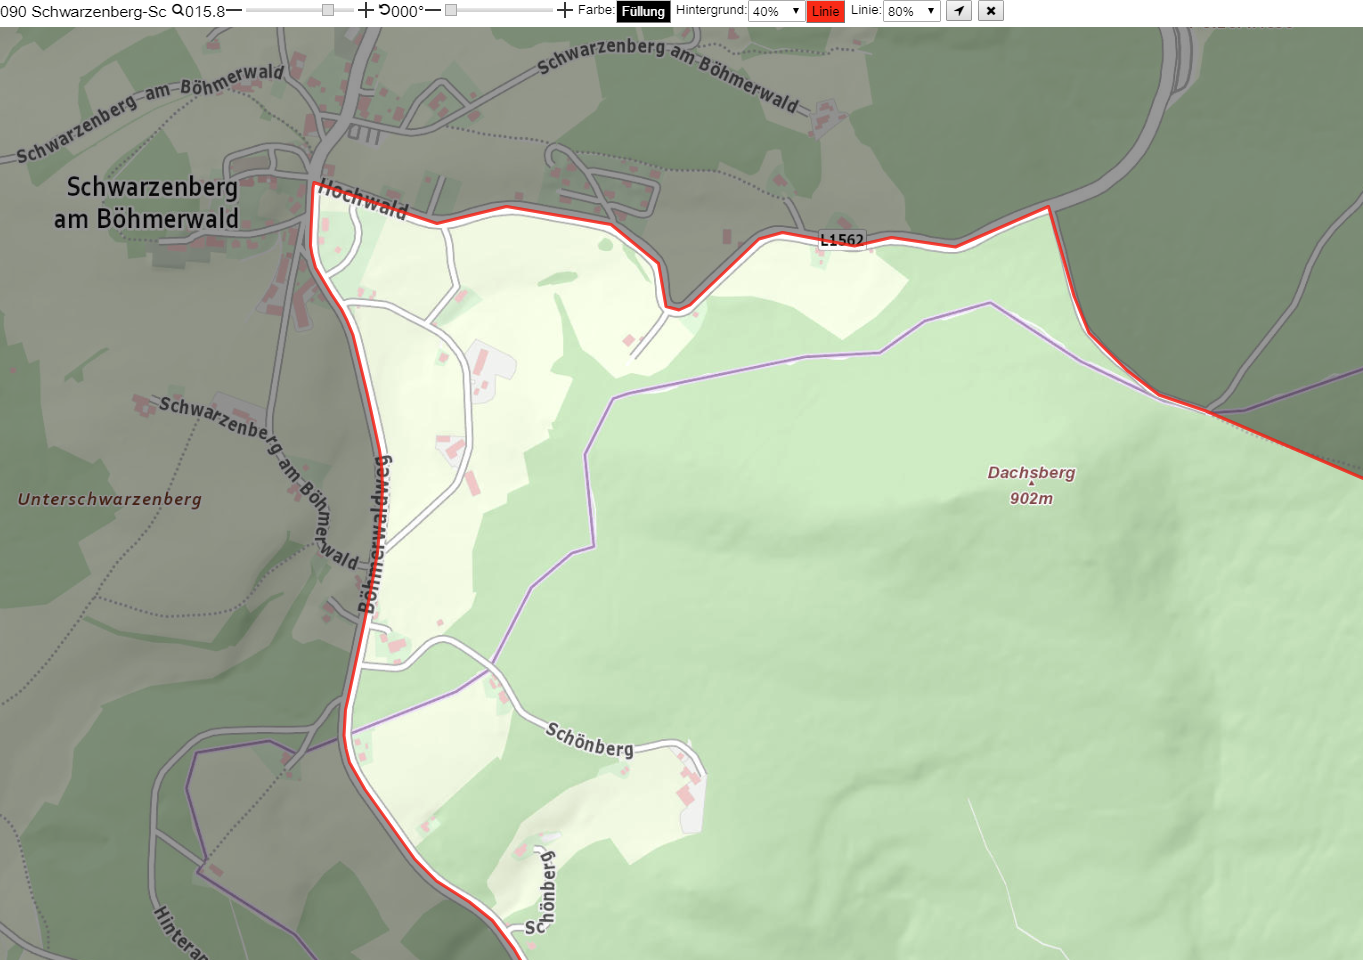Increase rotation with the plus icon

(565, 10)
